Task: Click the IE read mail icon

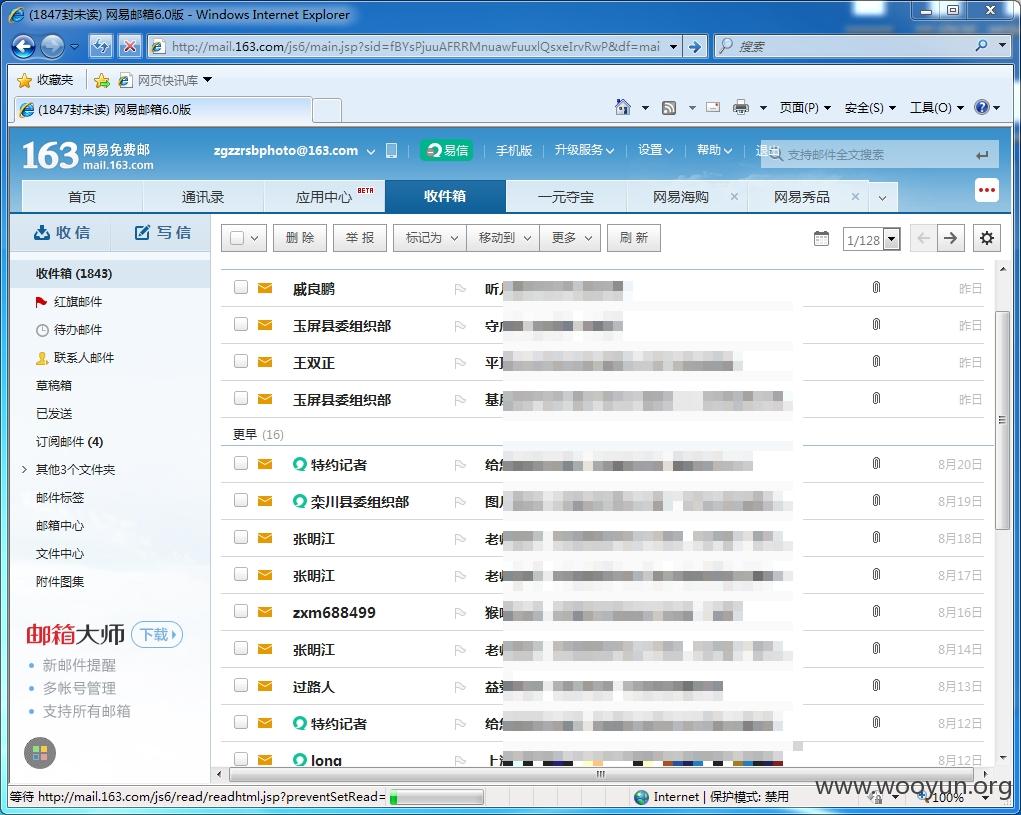Action: click(x=714, y=107)
